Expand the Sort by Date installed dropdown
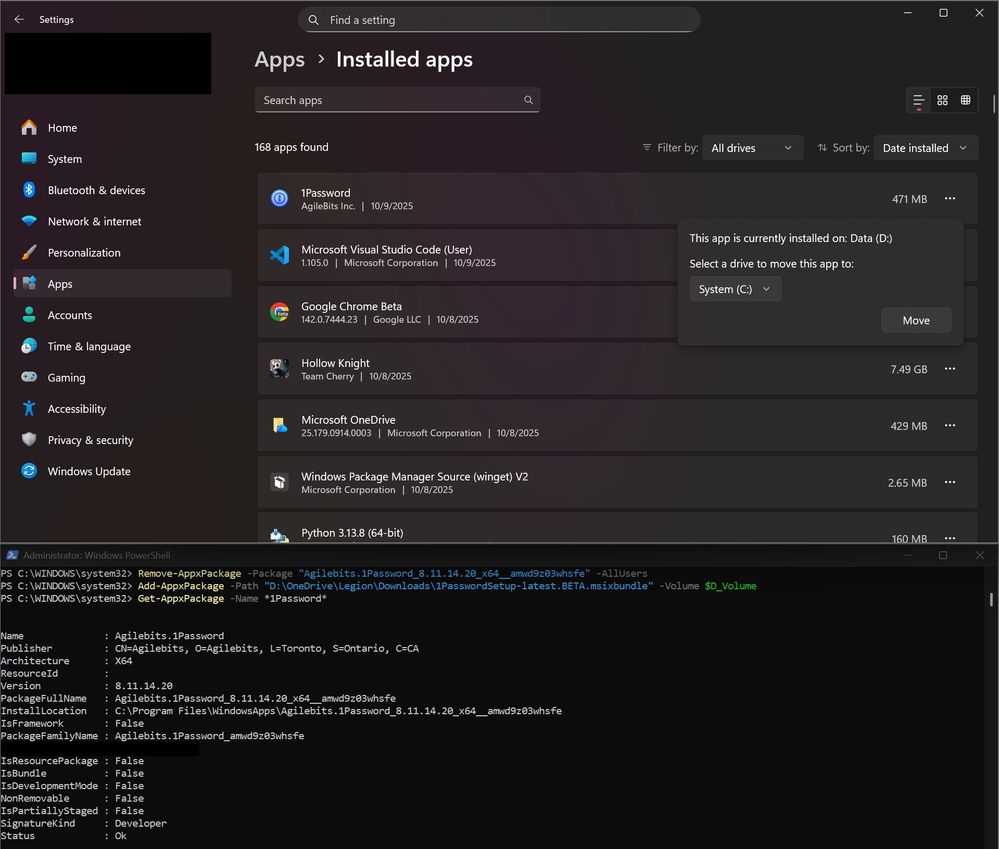 coord(925,148)
